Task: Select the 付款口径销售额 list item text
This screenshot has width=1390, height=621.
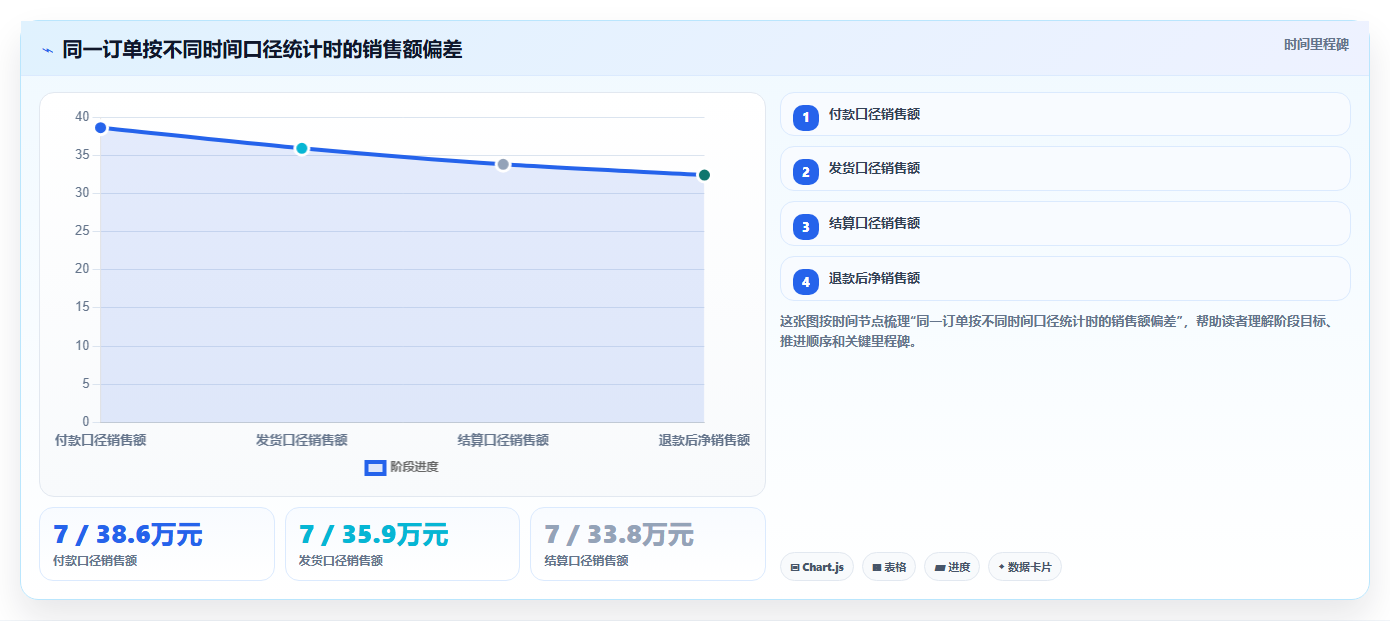Action: (x=874, y=114)
